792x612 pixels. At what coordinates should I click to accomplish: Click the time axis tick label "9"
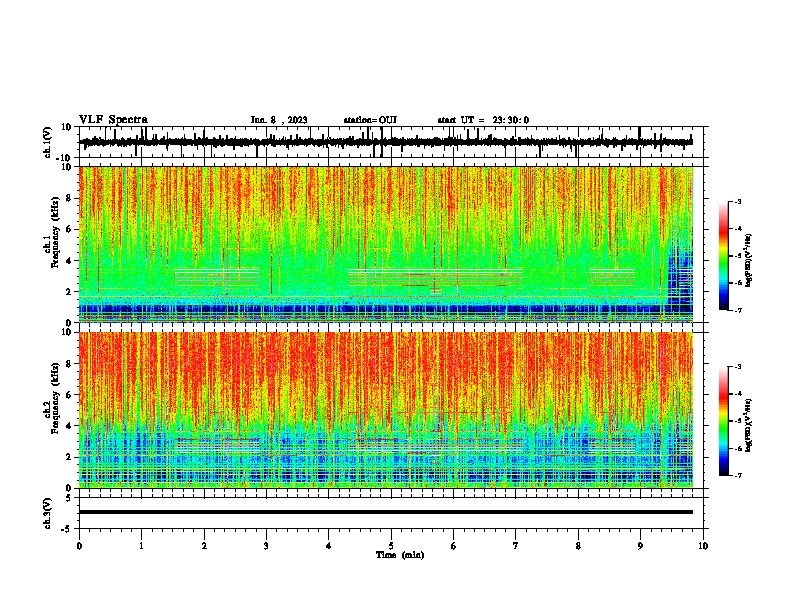point(640,546)
